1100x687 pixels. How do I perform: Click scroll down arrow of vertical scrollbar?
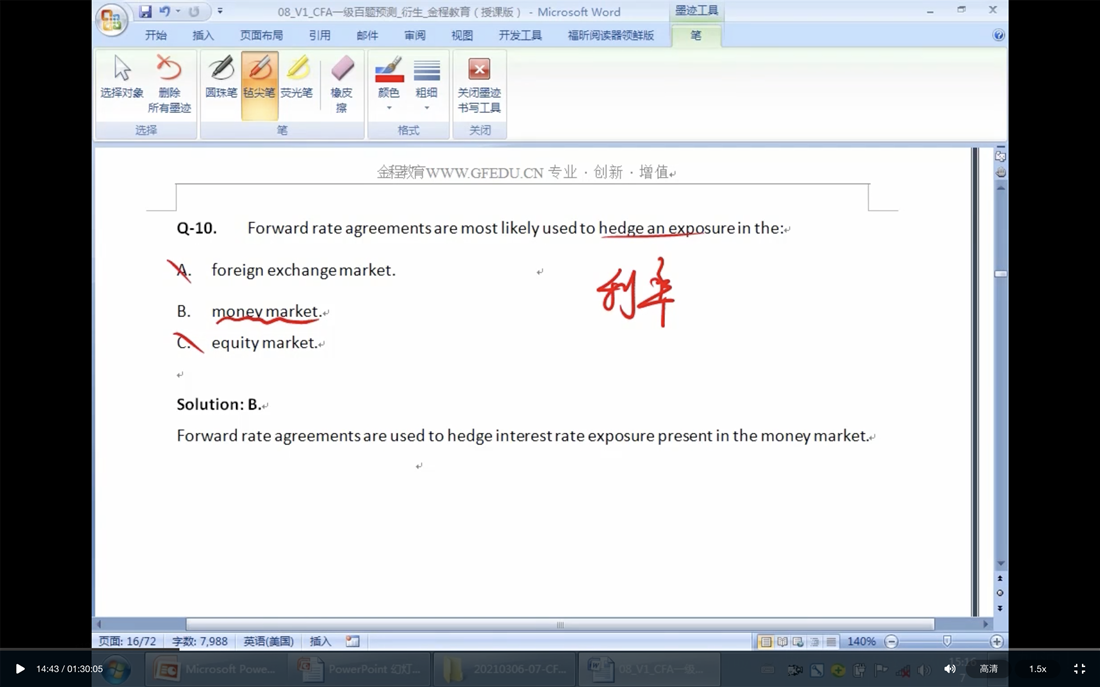(1001, 563)
